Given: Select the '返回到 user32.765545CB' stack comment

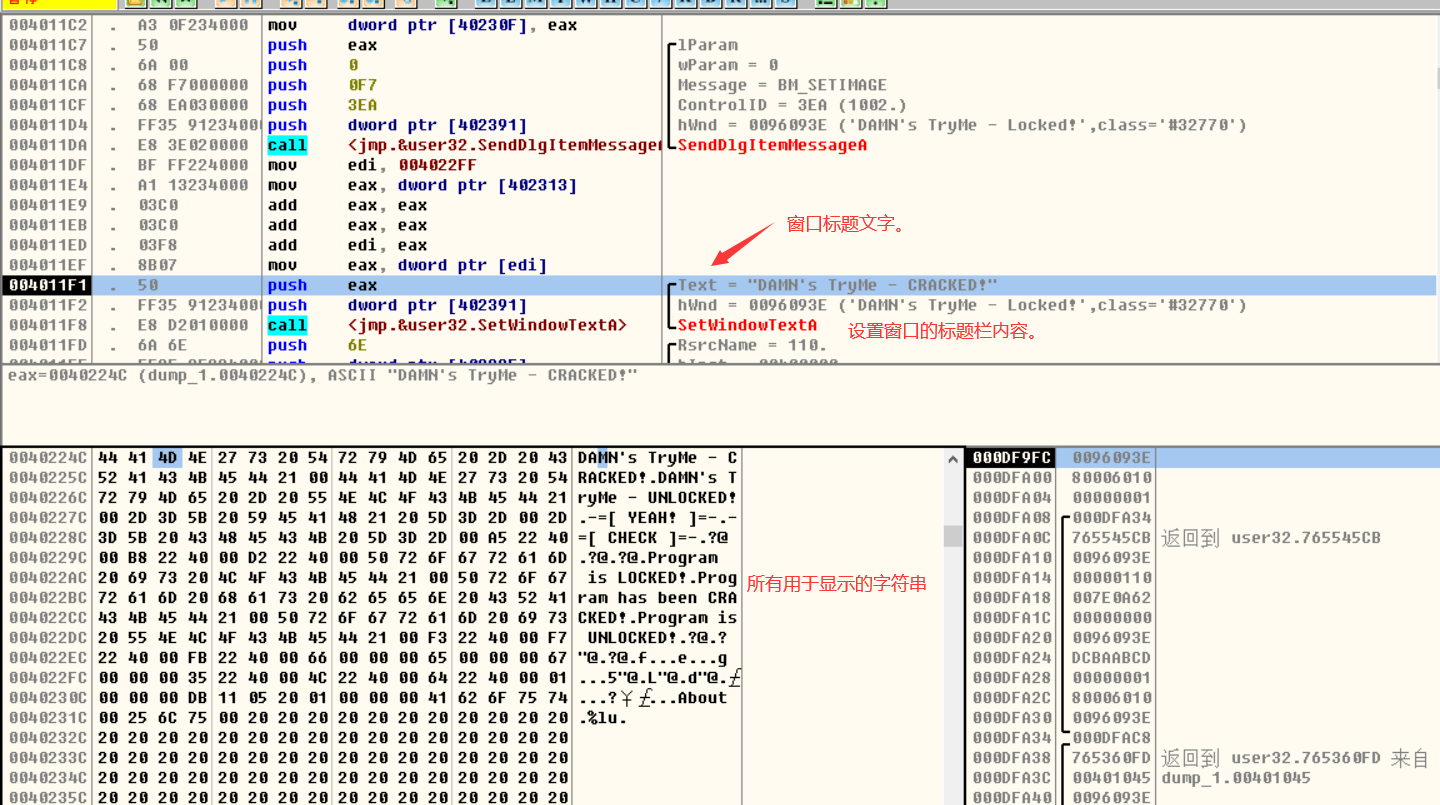Looking at the screenshot, I should 1271,538.
